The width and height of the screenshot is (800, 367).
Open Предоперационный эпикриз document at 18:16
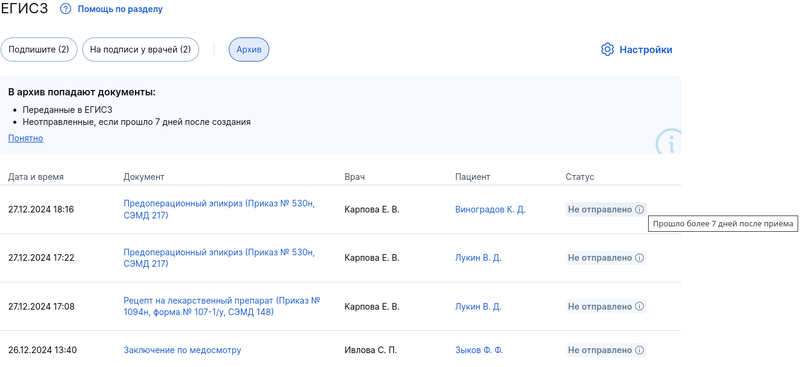[219, 210]
